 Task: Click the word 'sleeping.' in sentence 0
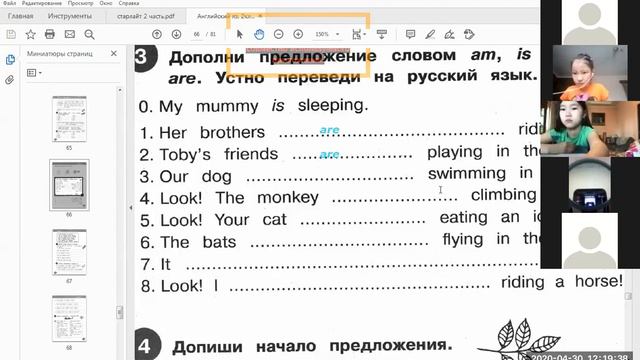333,105
